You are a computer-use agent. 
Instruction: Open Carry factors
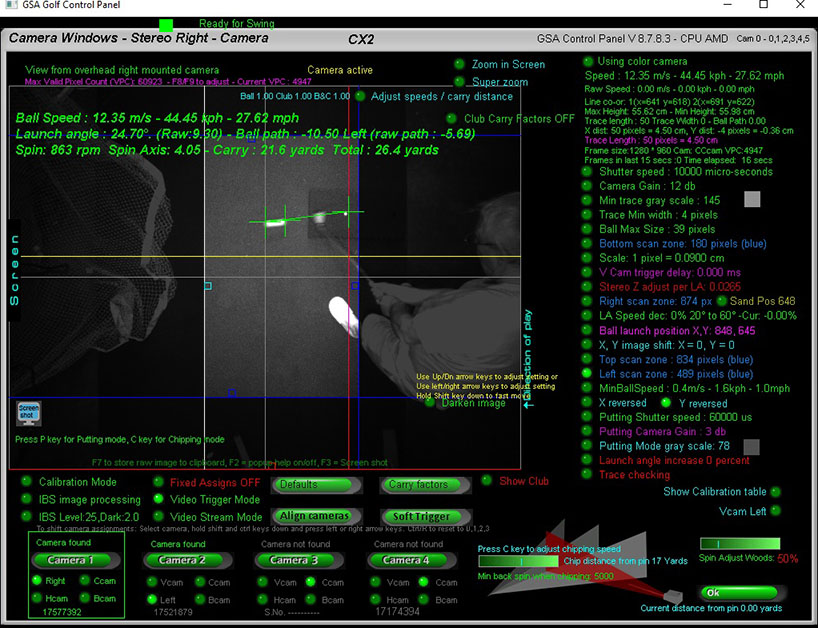click(x=426, y=485)
